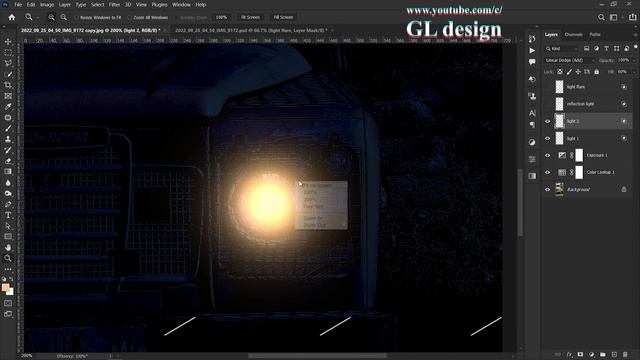Hide the Color Lookup 1 layer
Screen dimensions: 640x360
(x=547, y=172)
